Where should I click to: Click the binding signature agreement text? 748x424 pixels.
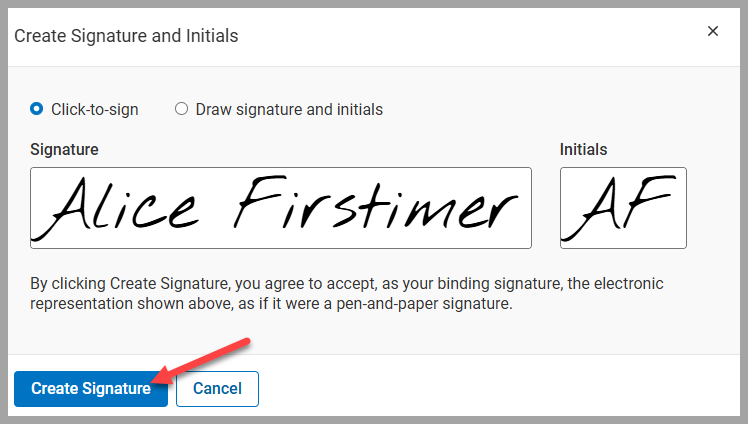click(x=347, y=293)
